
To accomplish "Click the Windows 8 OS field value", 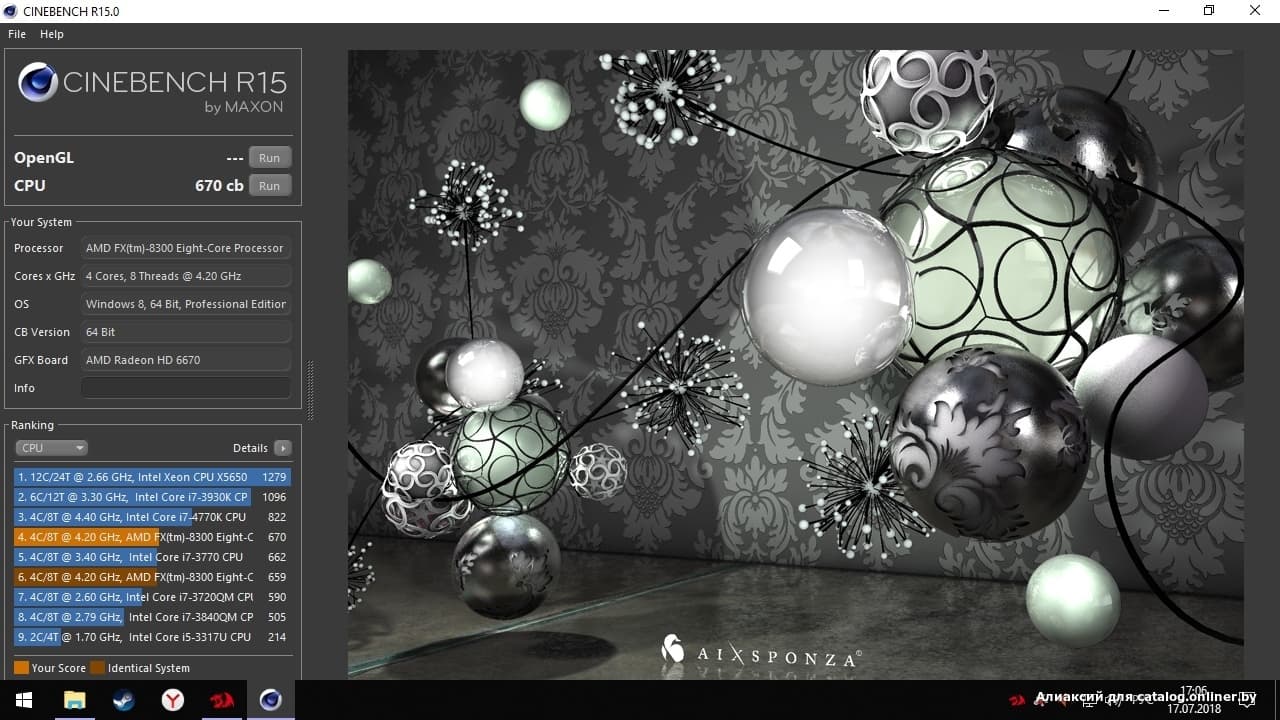I will pyautogui.click(x=186, y=304).
